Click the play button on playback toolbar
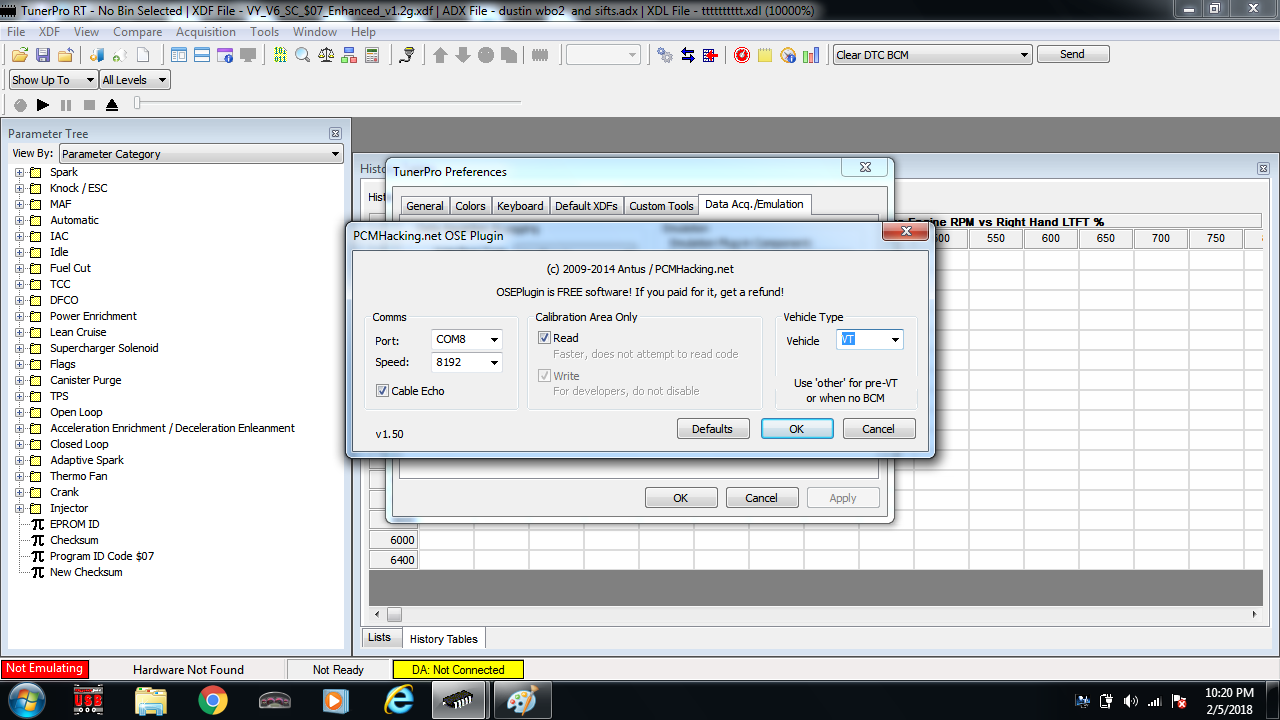Screen dimensions: 1280x720 click(x=43, y=105)
